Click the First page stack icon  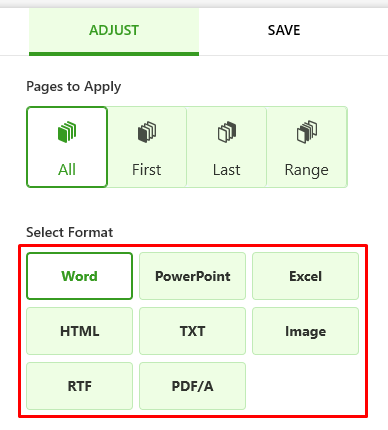pos(147,132)
